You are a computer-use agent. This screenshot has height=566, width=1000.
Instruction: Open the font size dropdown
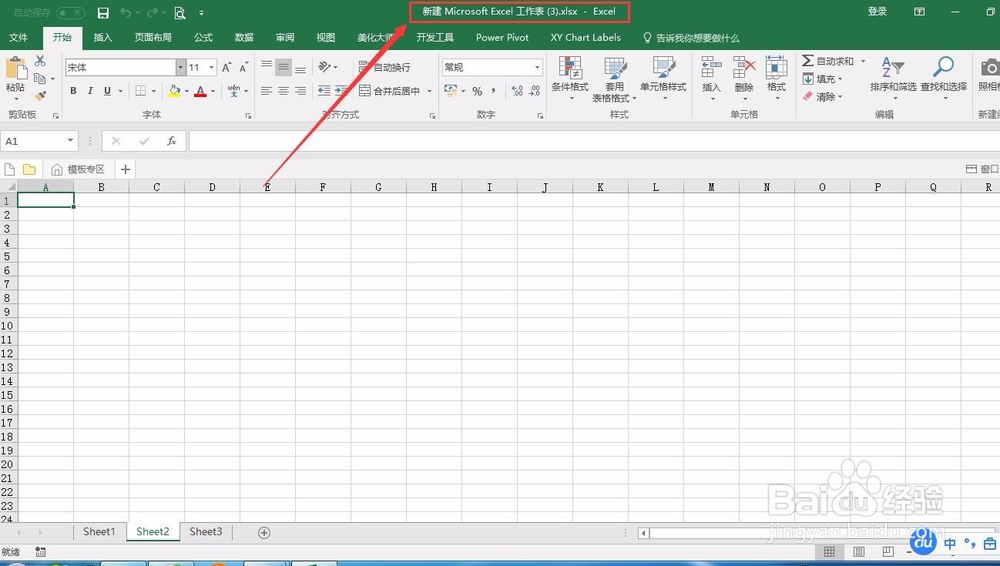[x=211, y=67]
